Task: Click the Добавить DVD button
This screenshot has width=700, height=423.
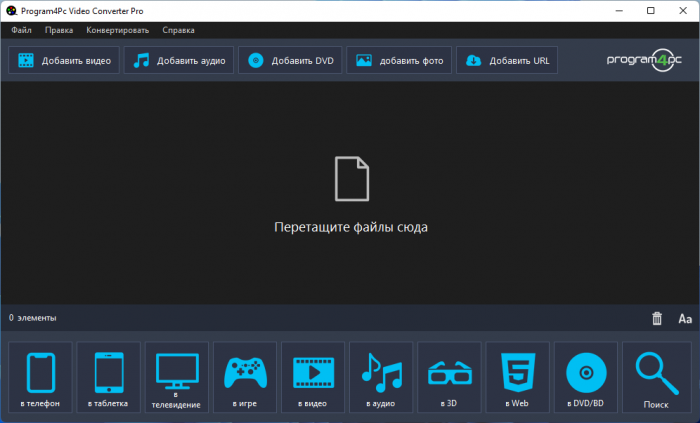Action: (x=290, y=60)
